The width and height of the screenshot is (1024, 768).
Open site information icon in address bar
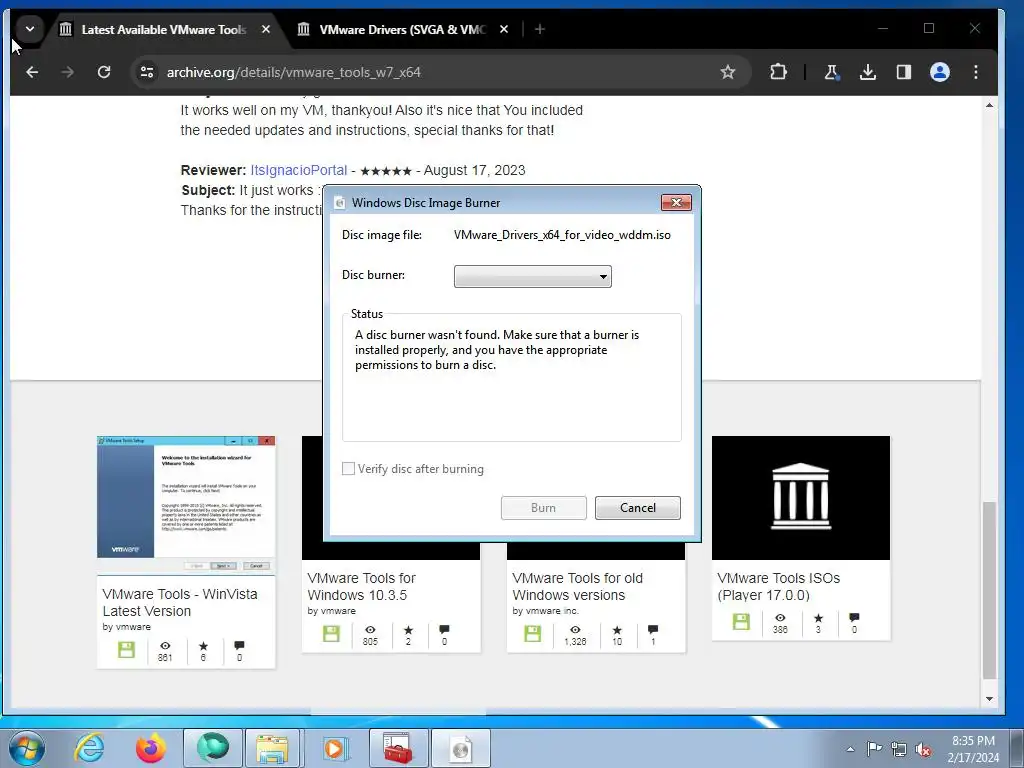pyautogui.click(x=147, y=72)
